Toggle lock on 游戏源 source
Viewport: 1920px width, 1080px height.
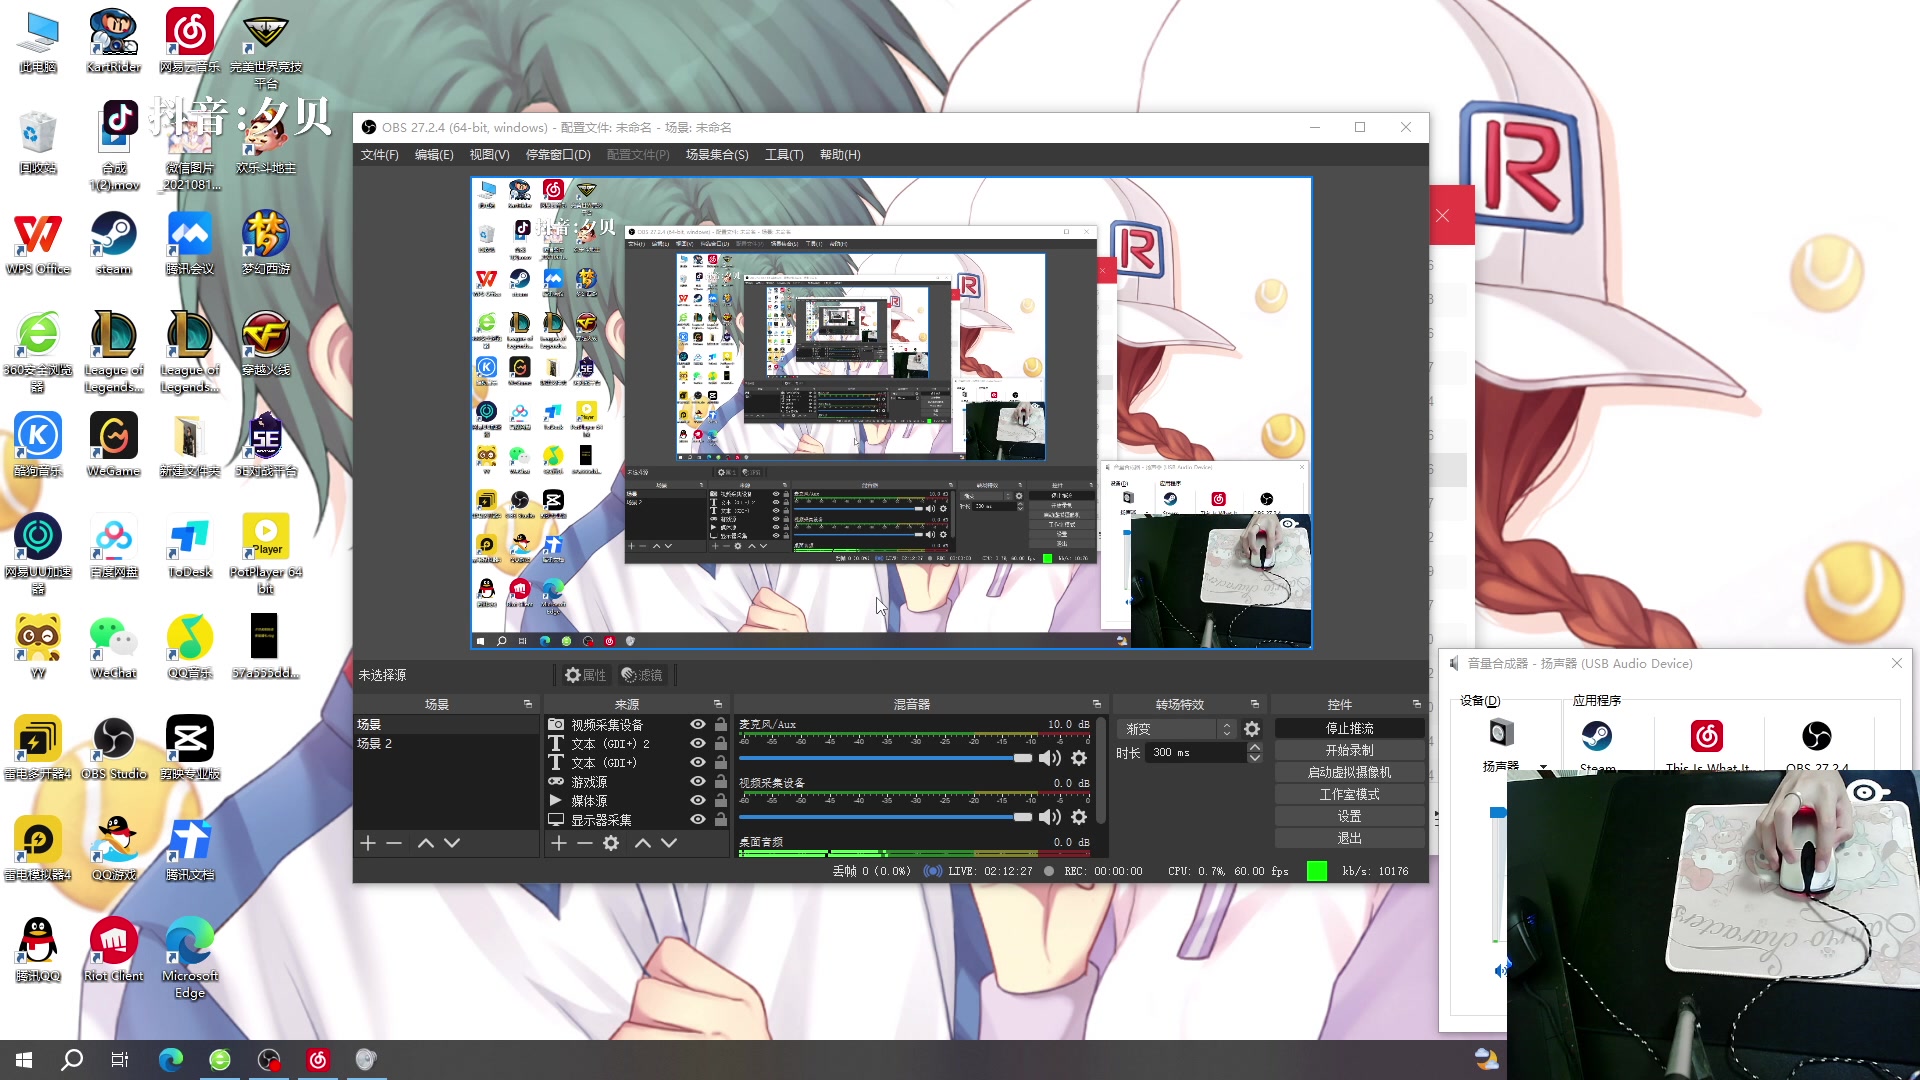721,781
